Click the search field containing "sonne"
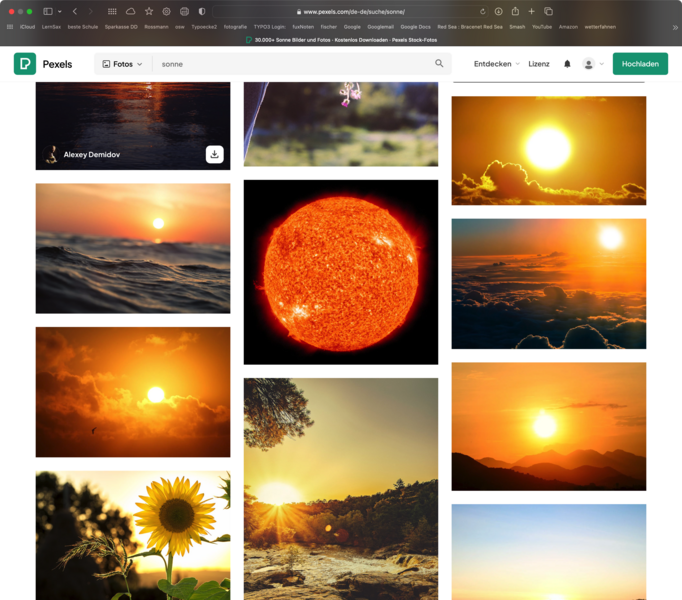This screenshot has height=600, width=682. [295, 64]
